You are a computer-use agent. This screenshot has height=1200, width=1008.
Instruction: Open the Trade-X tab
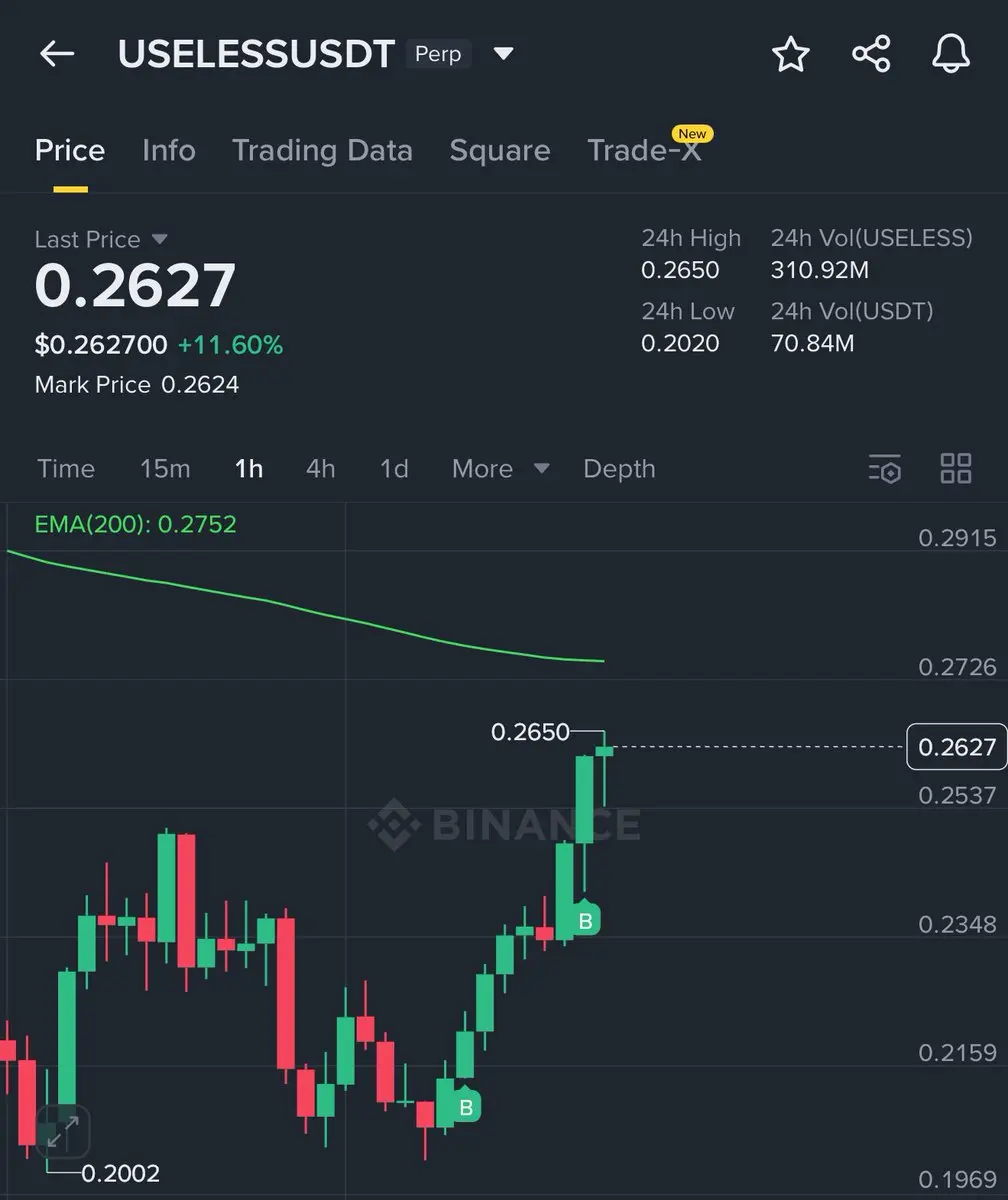644,150
